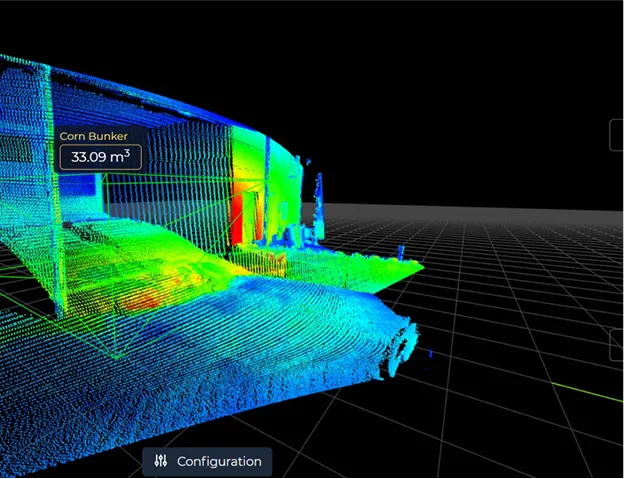Click the sliders icon beside Configuration
The width and height of the screenshot is (624, 479).
tap(162, 461)
